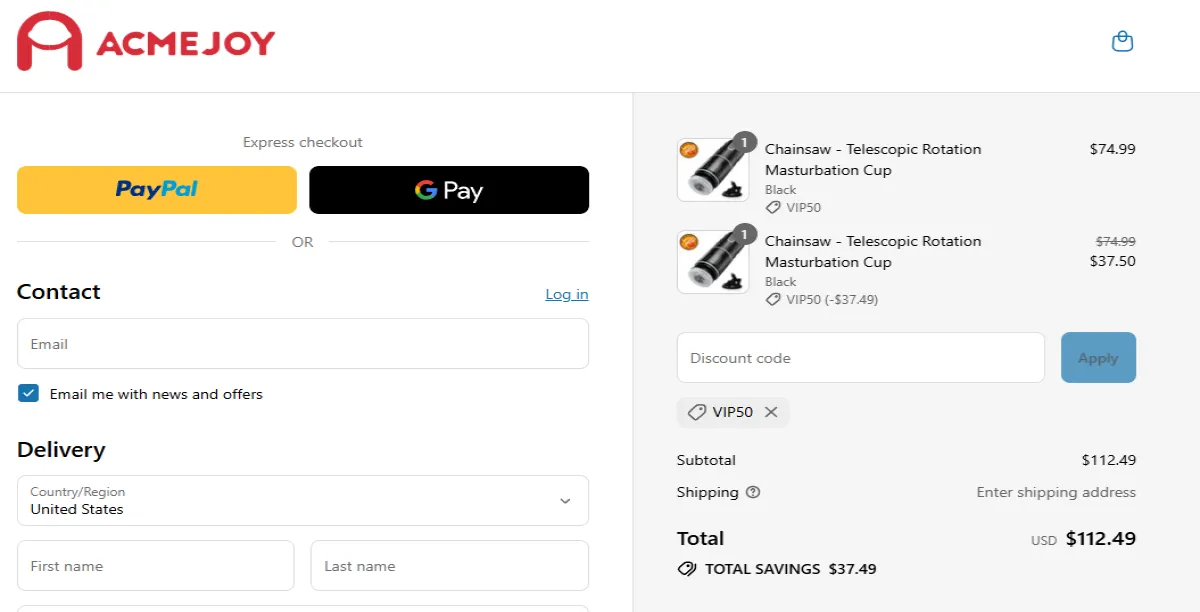This screenshot has width=1200, height=612.
Task: Click the second discounted Chainsaw product thumbnail
Action: point(713,261)
